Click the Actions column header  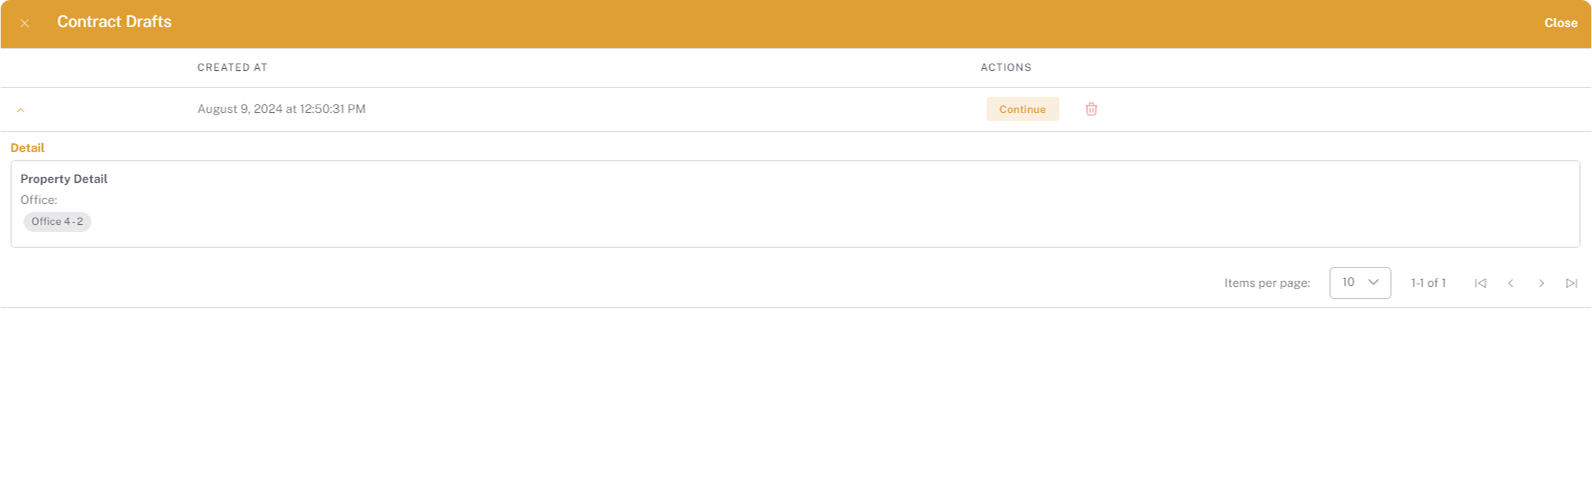(x=1006, y=68)
